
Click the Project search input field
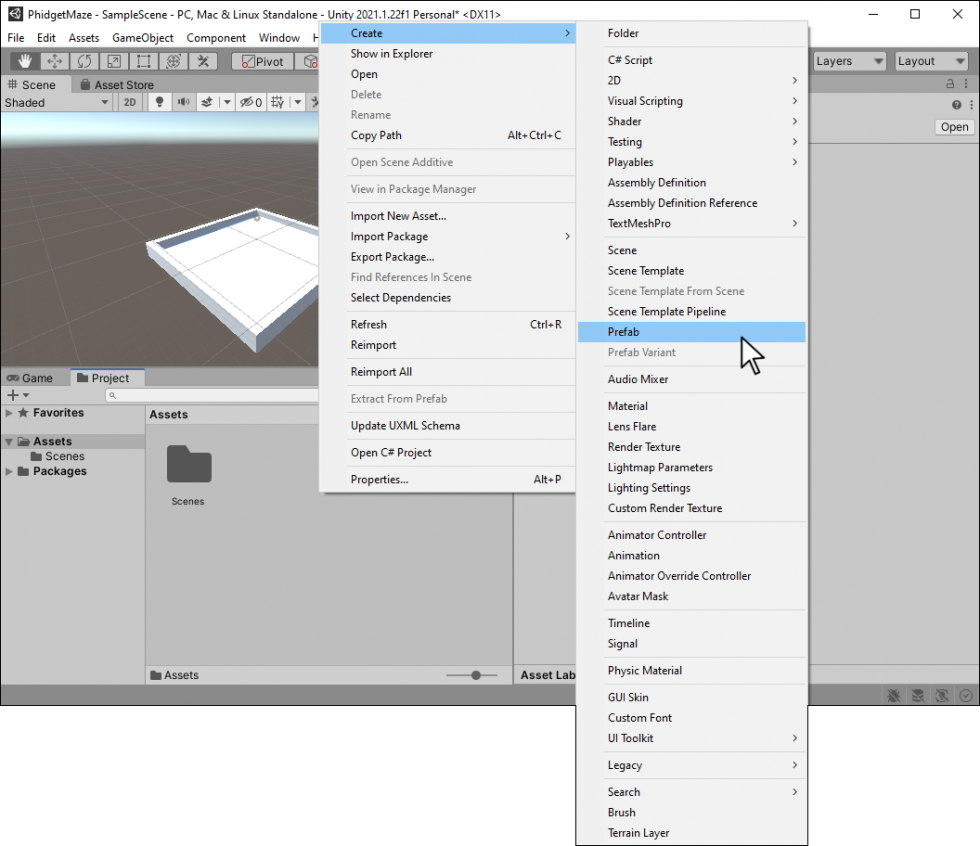click(x=210, y=396)
